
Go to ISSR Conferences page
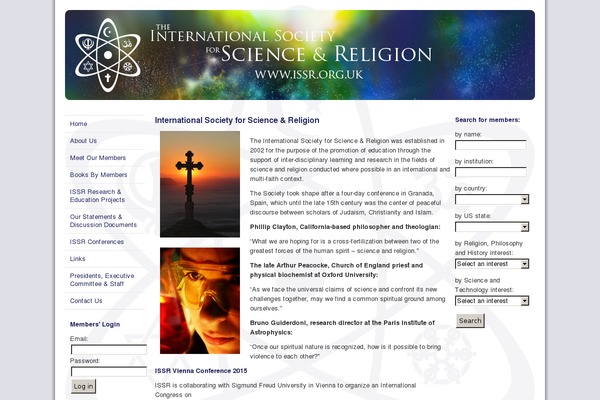coord(96,242)
